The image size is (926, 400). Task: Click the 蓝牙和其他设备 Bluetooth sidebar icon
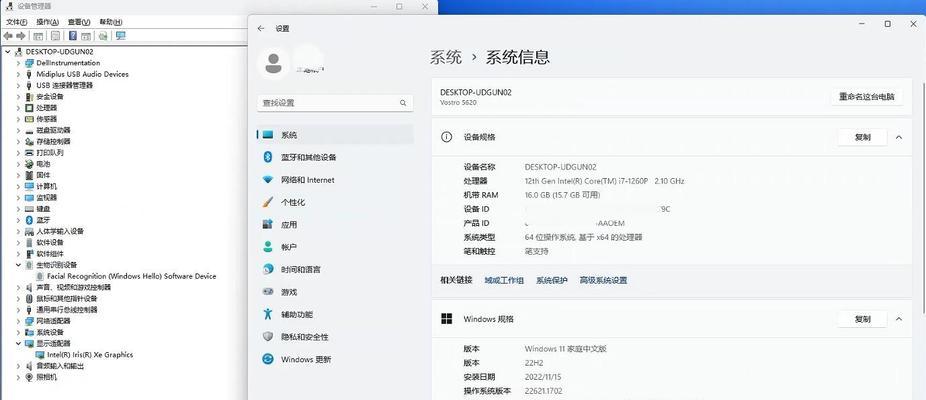[x=268, y=157]
